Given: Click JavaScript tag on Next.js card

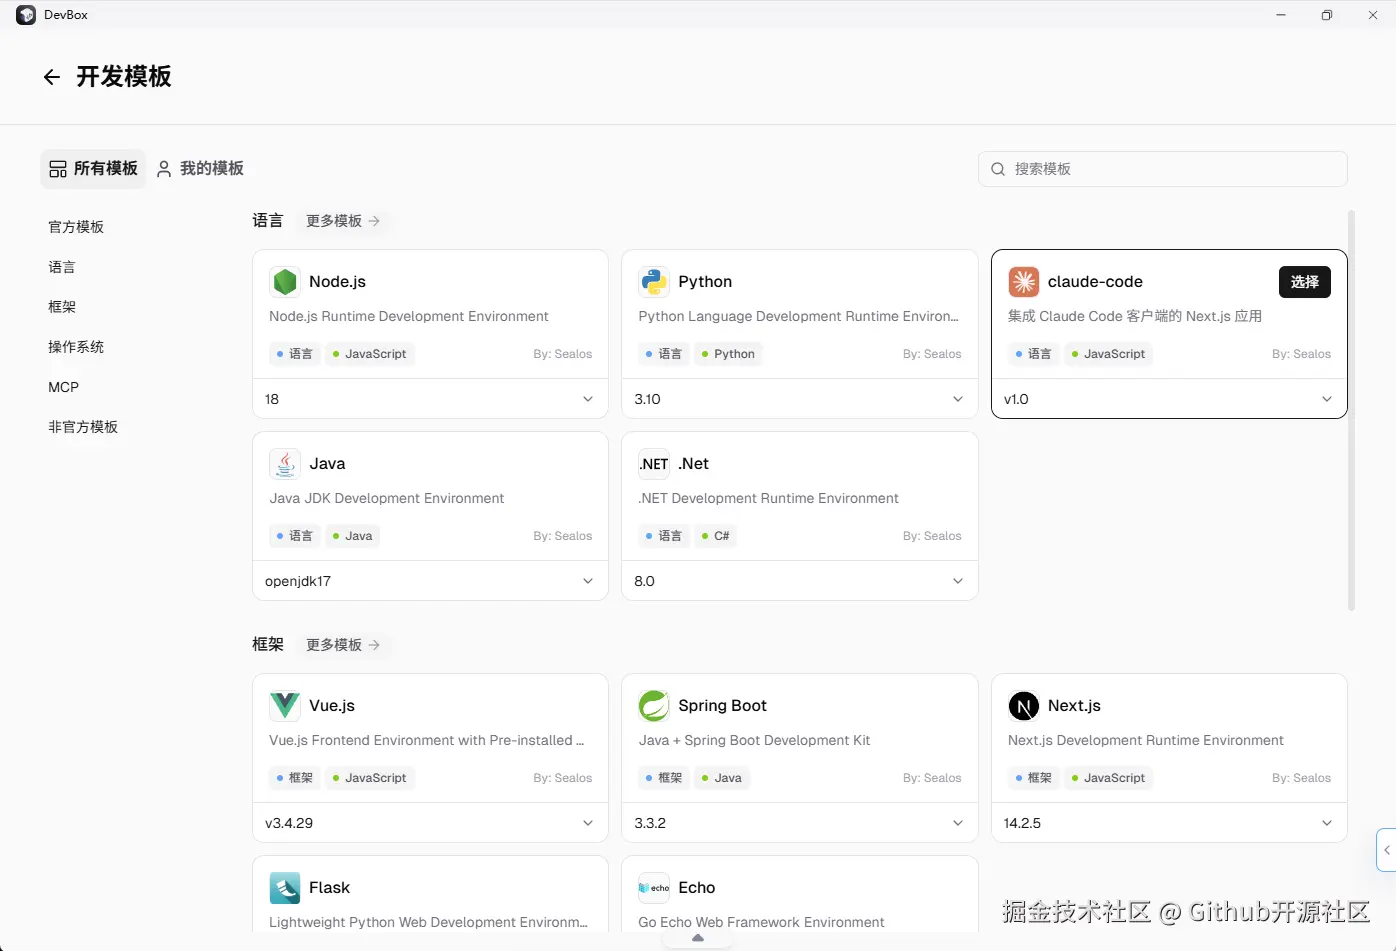Looking at the screenshot, I should pos(1108,778).
